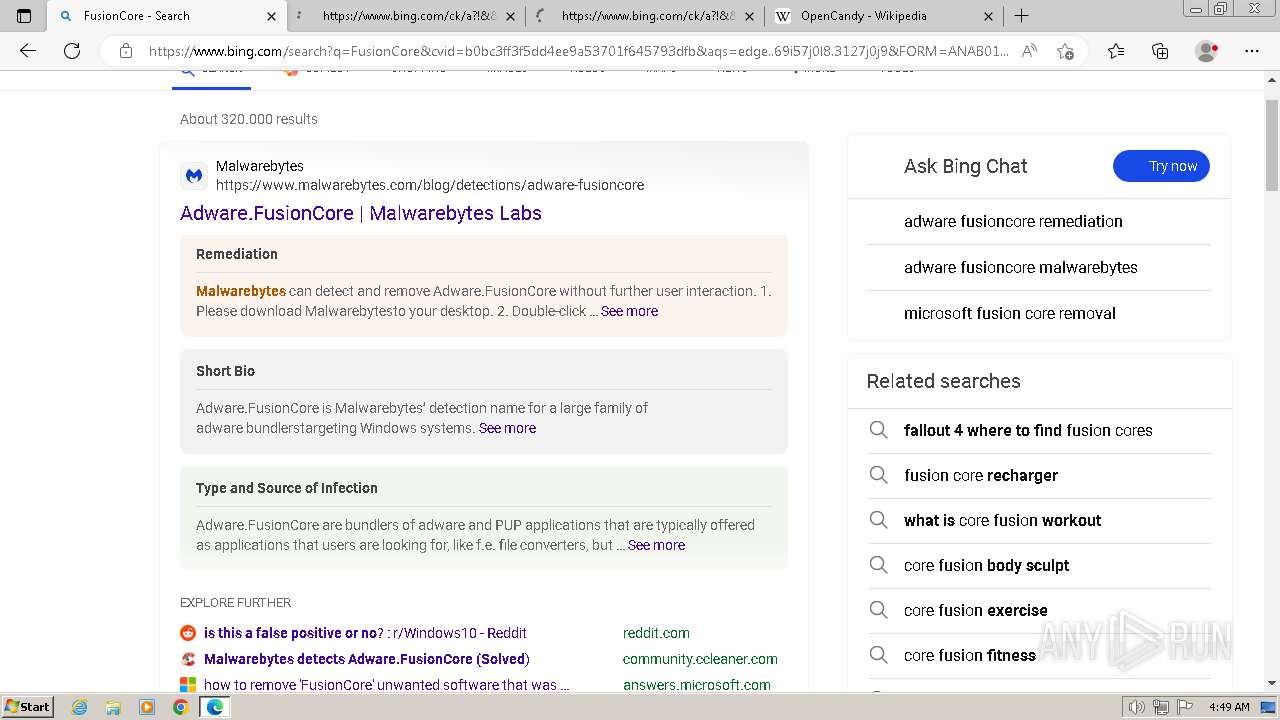Image resolution: width=1280 pixels, height=720 pixels.
Task: Open the network tray icon
Action: point(1160,707)
